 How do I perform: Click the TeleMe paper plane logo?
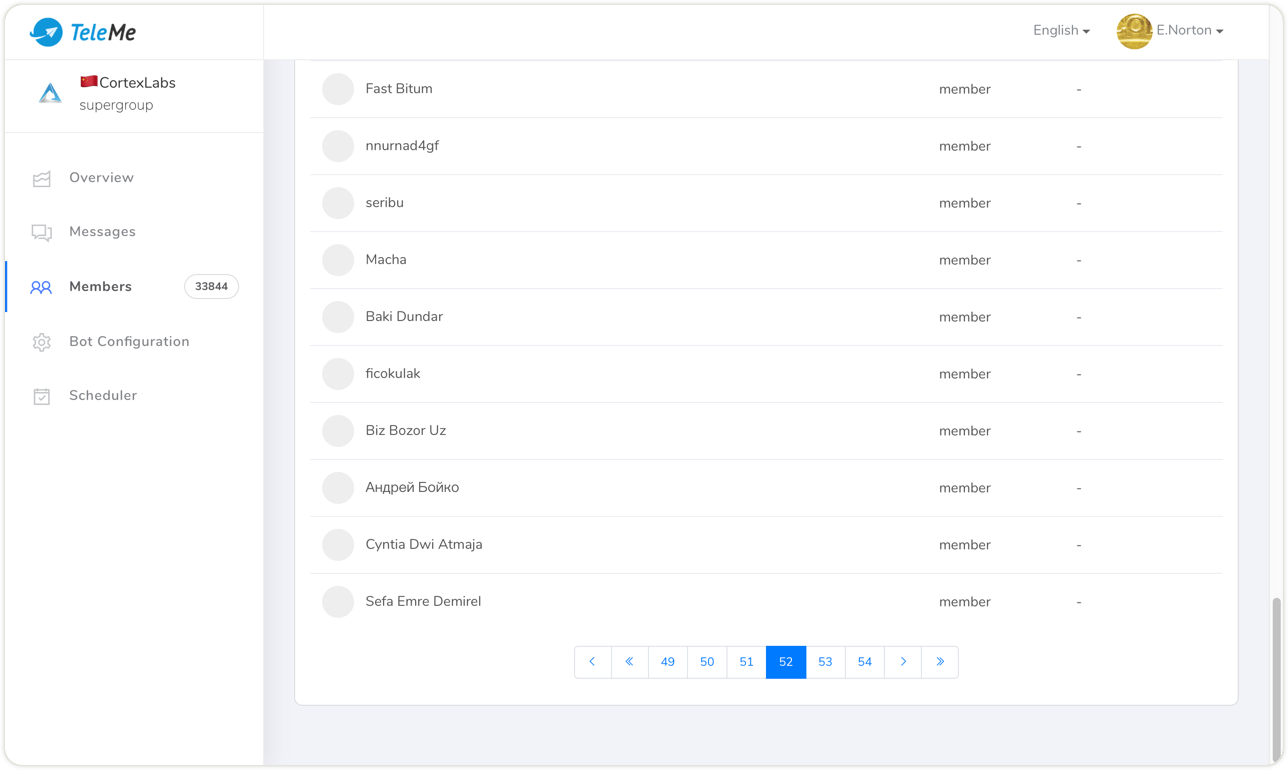click(x=46, y=32)
